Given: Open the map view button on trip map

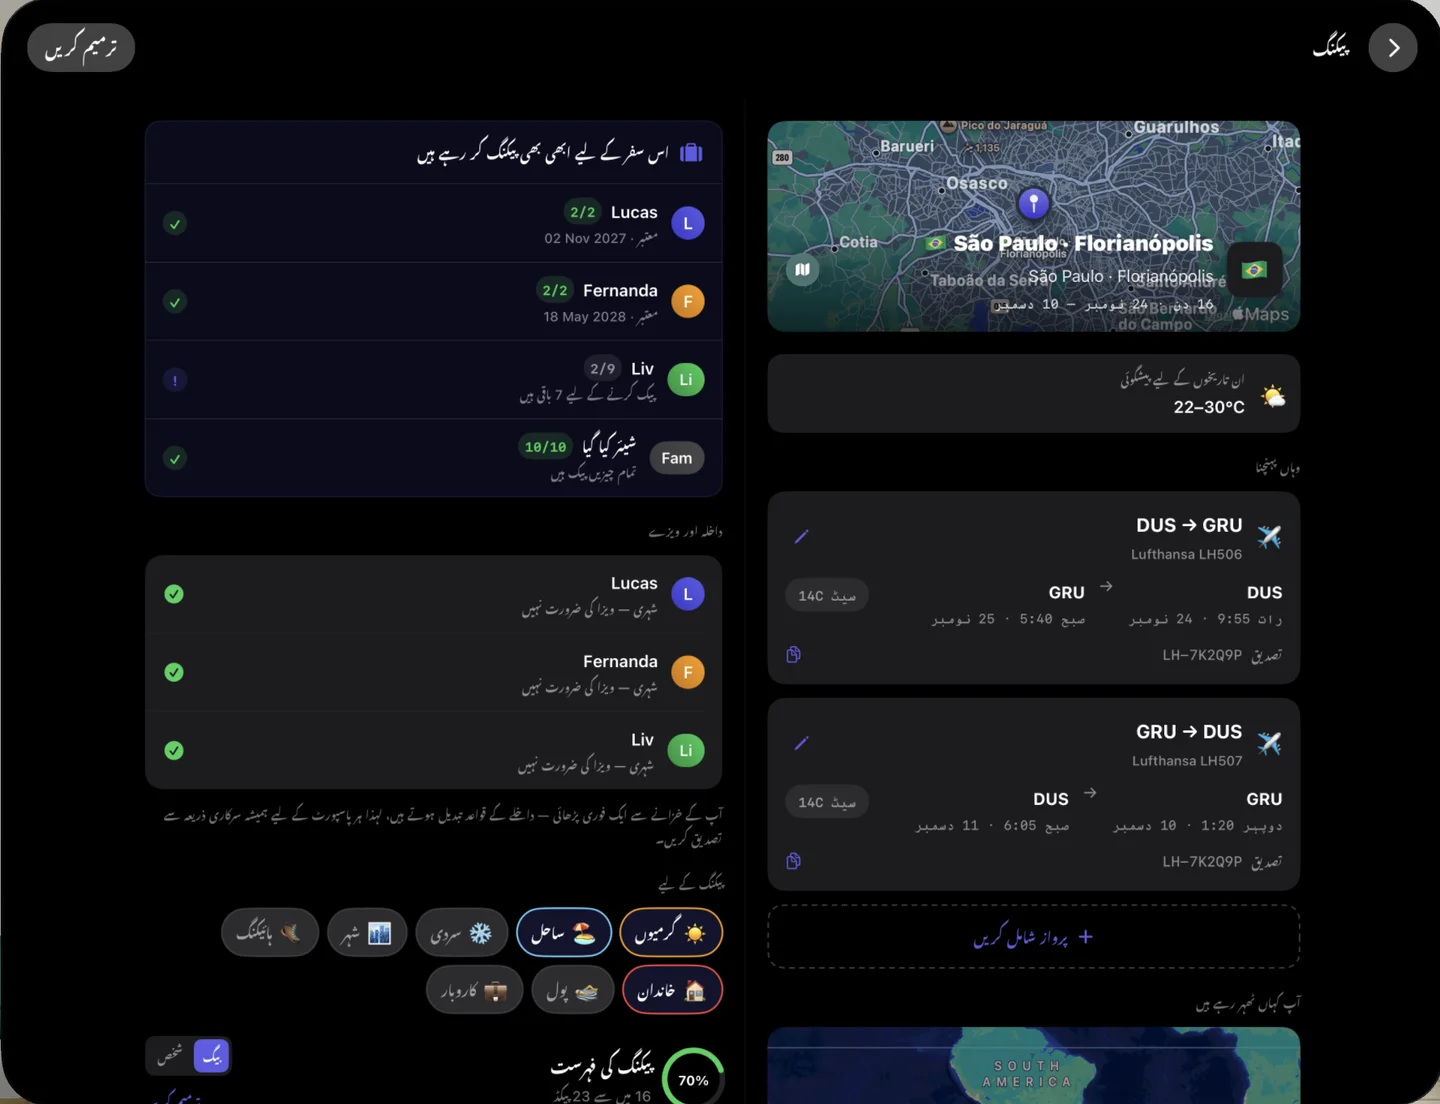Looking at the screenshot, I should [x=802, y=270].
